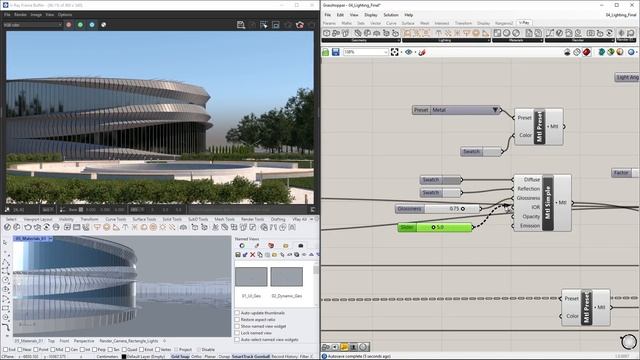Open the Frame Buffer Options menu
This screenshot has width=640, height=360.
coord(65,15)
